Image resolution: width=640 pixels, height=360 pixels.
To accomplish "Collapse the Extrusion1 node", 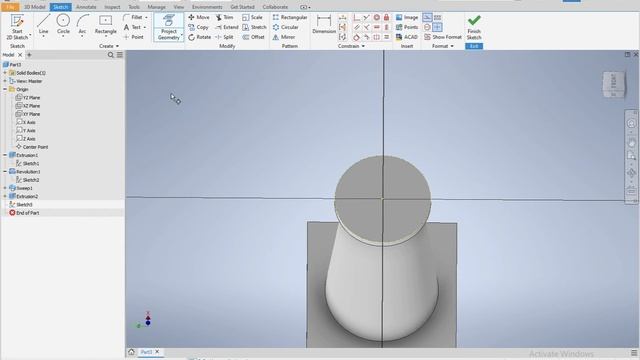I will 5,156.
